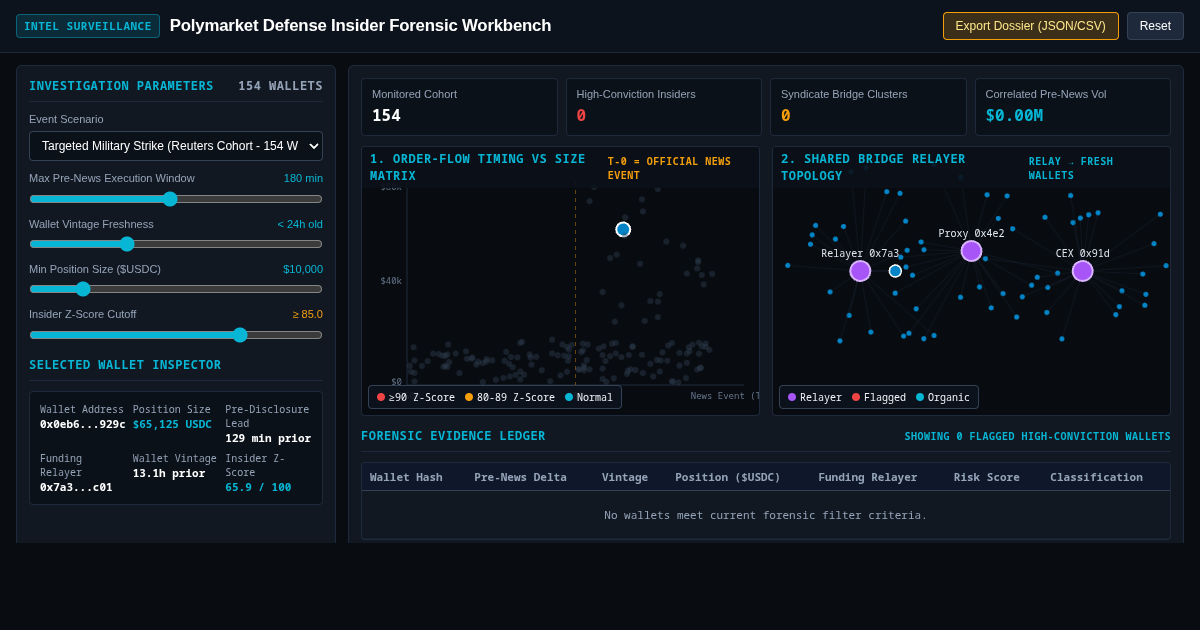Click the cyan Normal legend dot
This screenshot has width=1200, height=630.
[569, 397]
